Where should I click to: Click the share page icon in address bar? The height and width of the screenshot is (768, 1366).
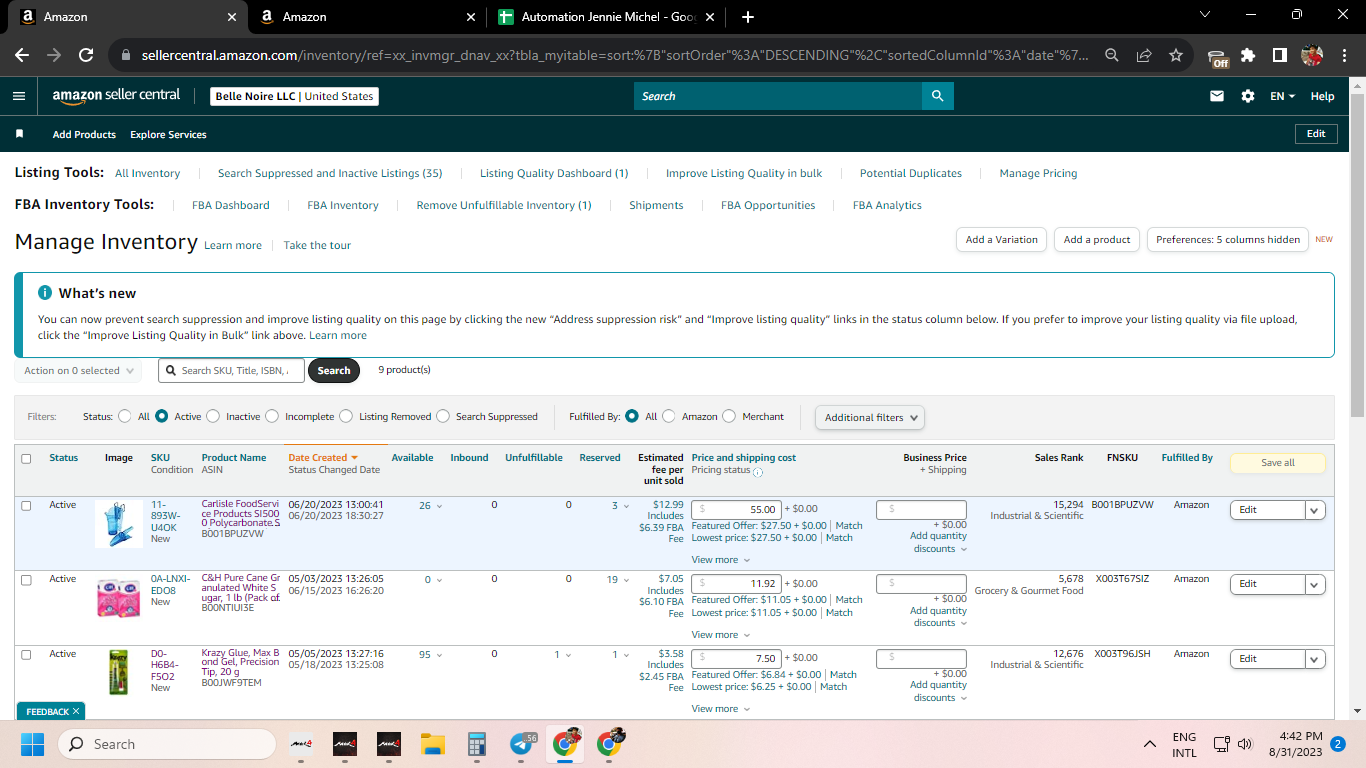coord(1144,56)
